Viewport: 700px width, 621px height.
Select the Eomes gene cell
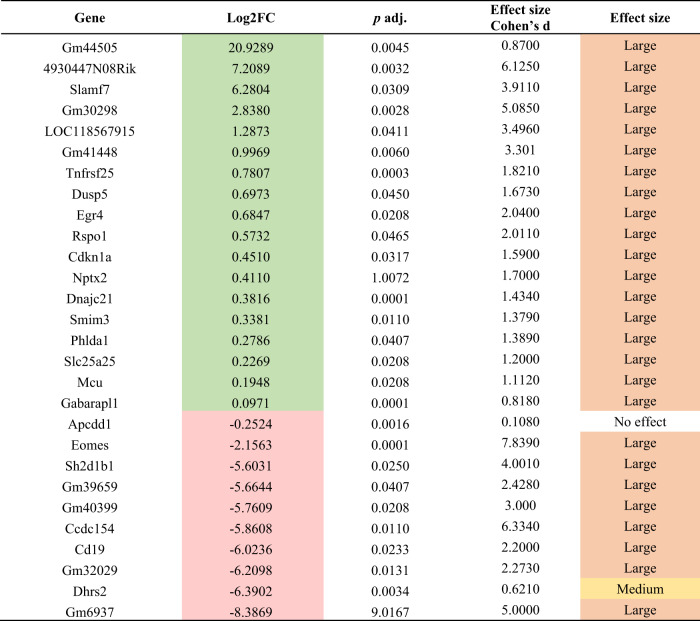point(90,441)
